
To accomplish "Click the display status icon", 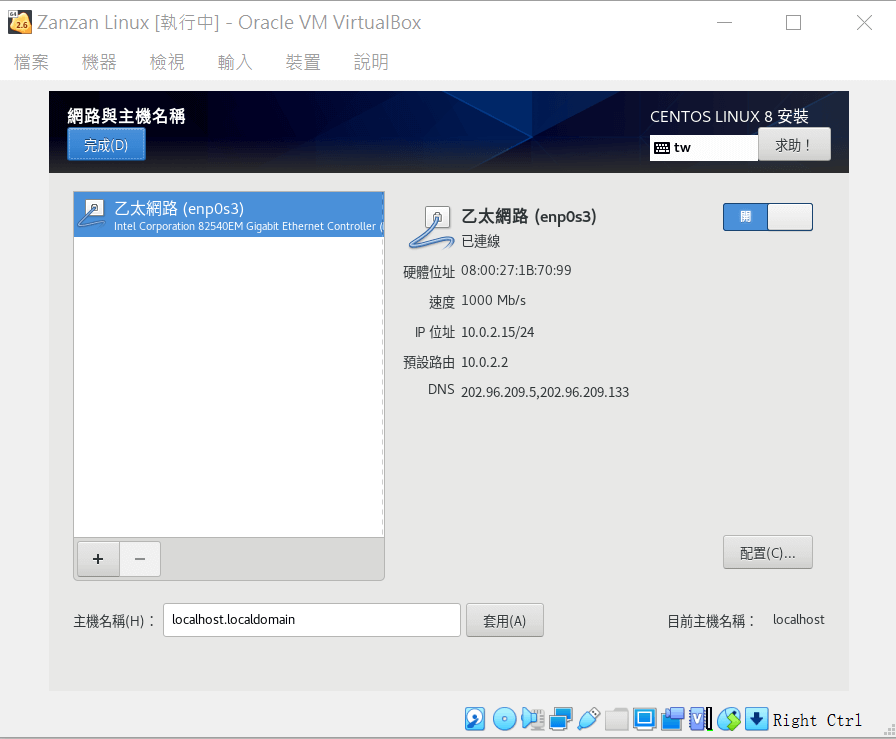I will 645,719.
